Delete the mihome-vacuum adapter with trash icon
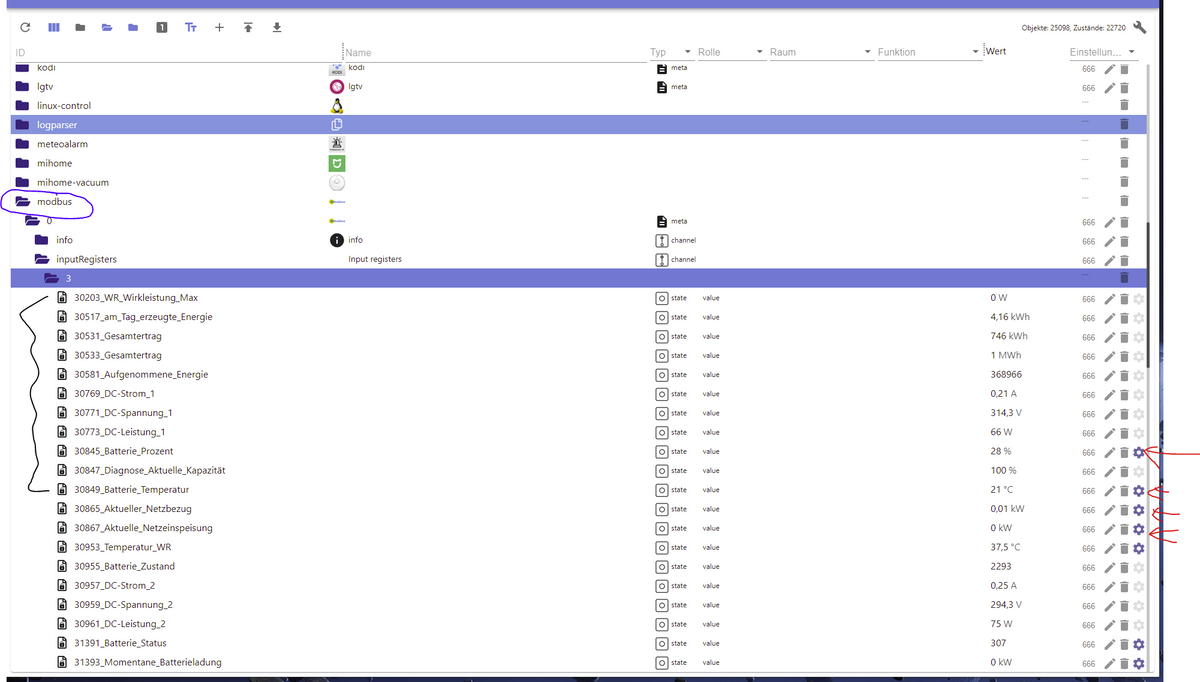Screen dimensions: 1200x682 pyautogui.click(x=1124, y=182)
